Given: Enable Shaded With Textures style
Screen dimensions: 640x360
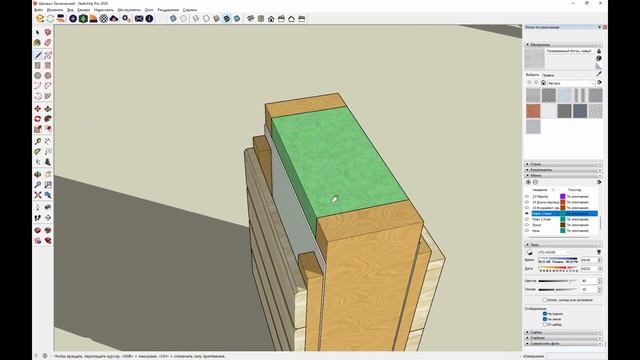Looking at the screenshot, I should 227,19.
